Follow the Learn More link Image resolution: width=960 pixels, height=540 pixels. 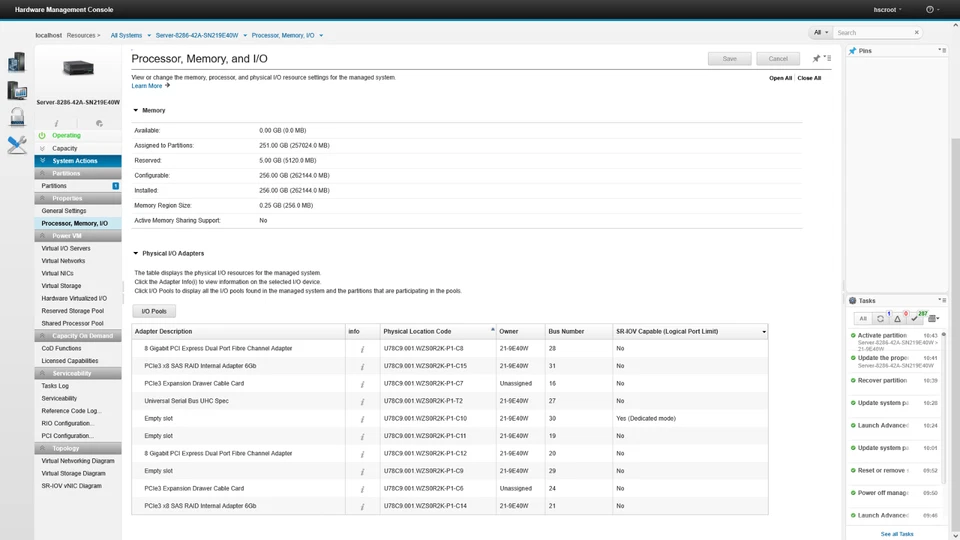click(x=147, y=86)
